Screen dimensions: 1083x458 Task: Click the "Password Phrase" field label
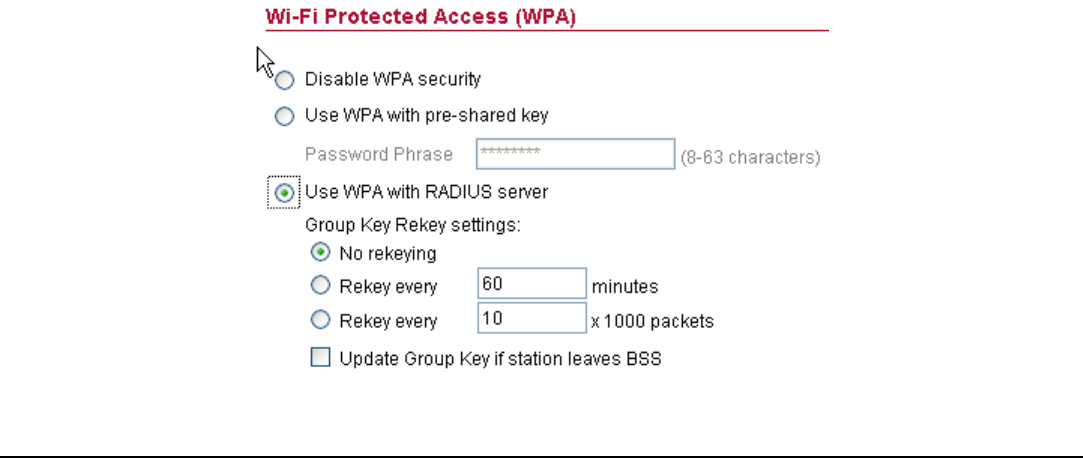coord(378,155)
